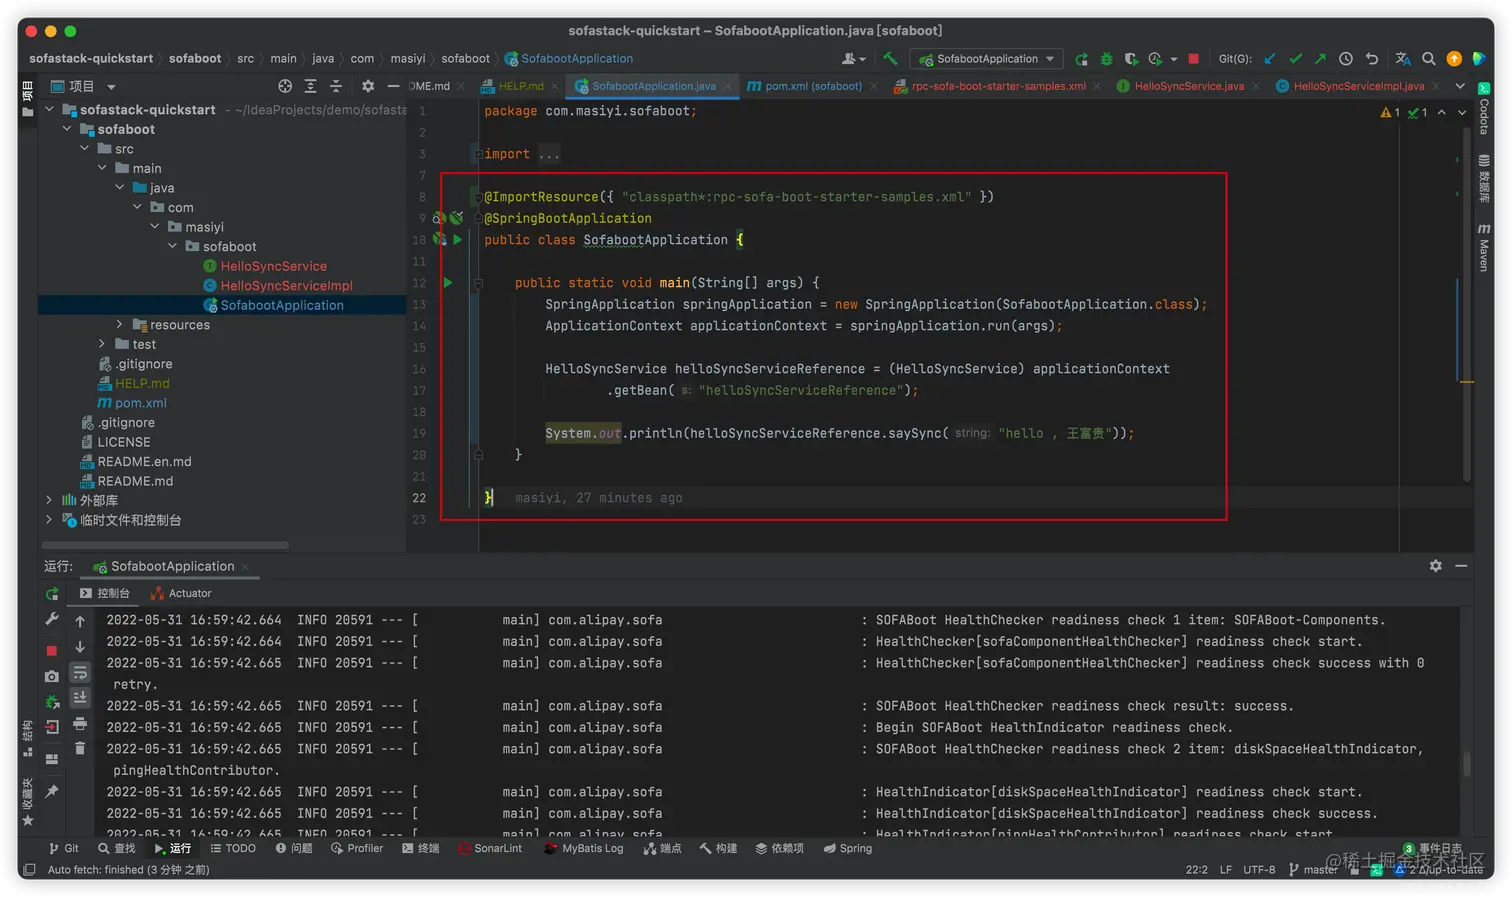This screenshot has height=897, width=1512.
Task: Collapse all in project panel
Action: [x=336, y=86]
